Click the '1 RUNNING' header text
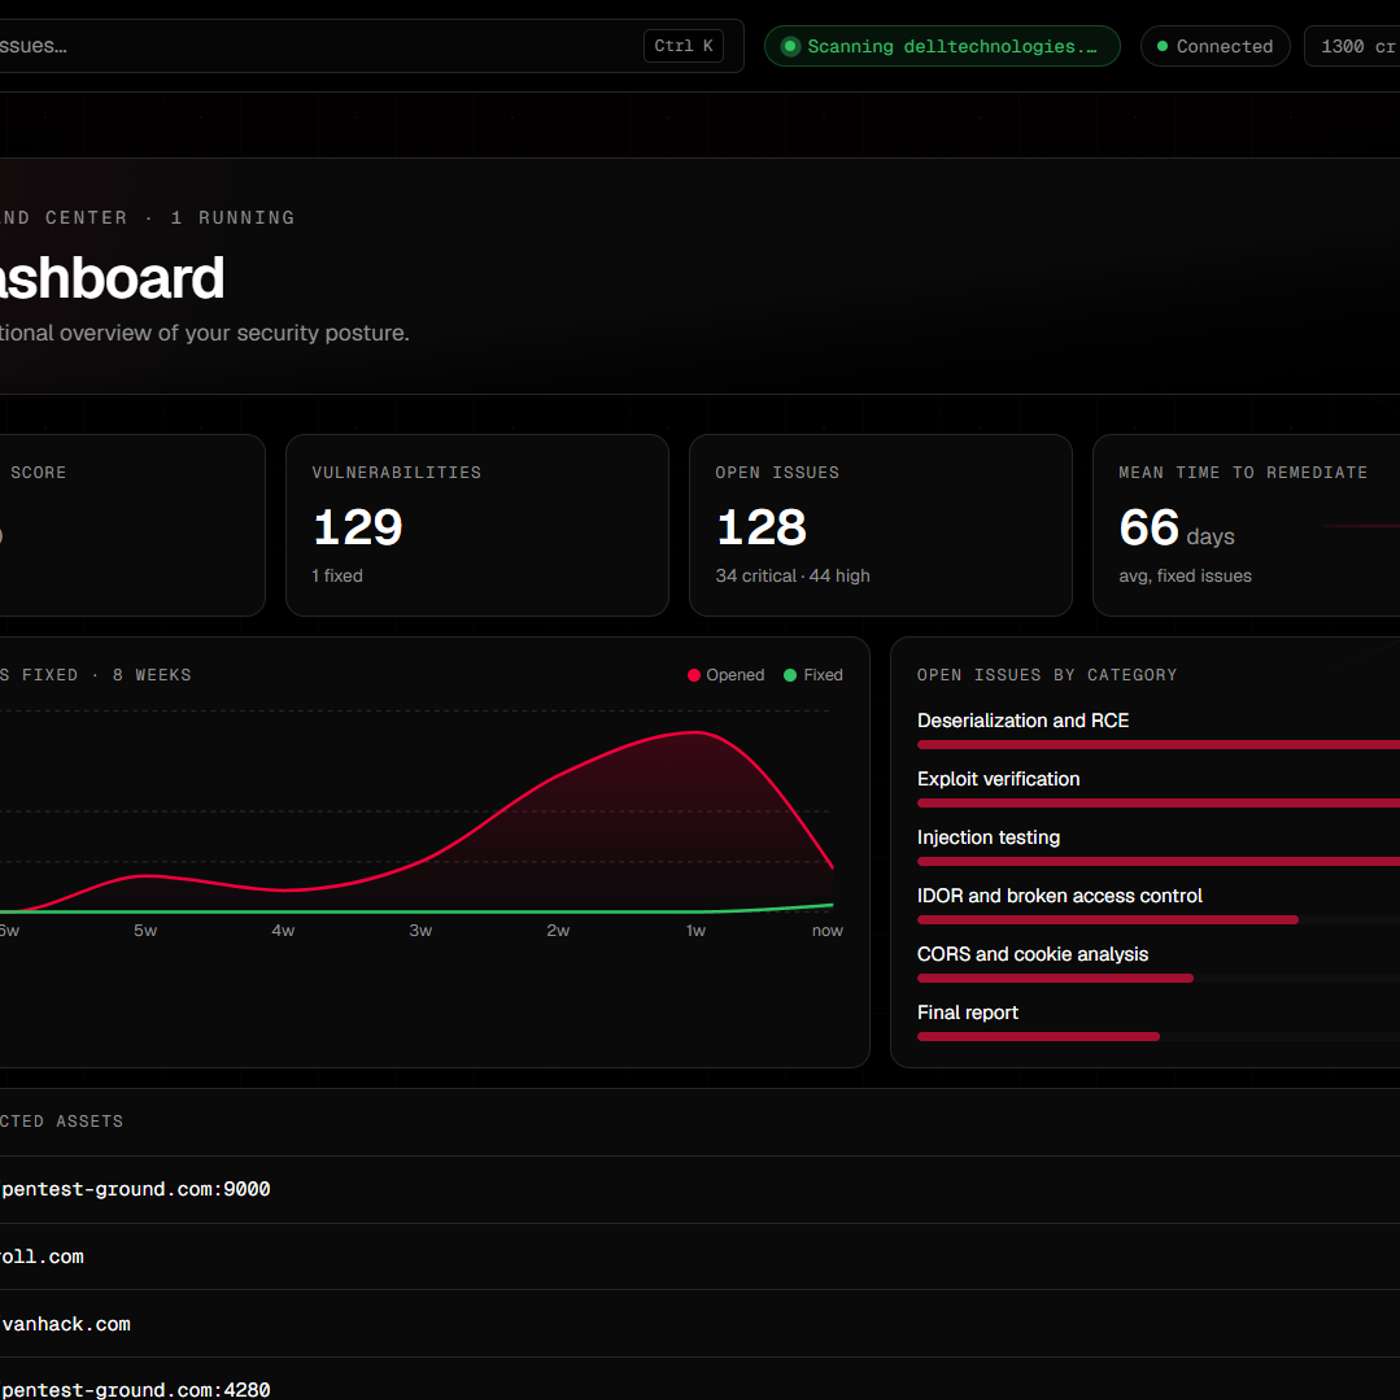The height and width of the screenshot is (1400, 1400). click(232, 218)
